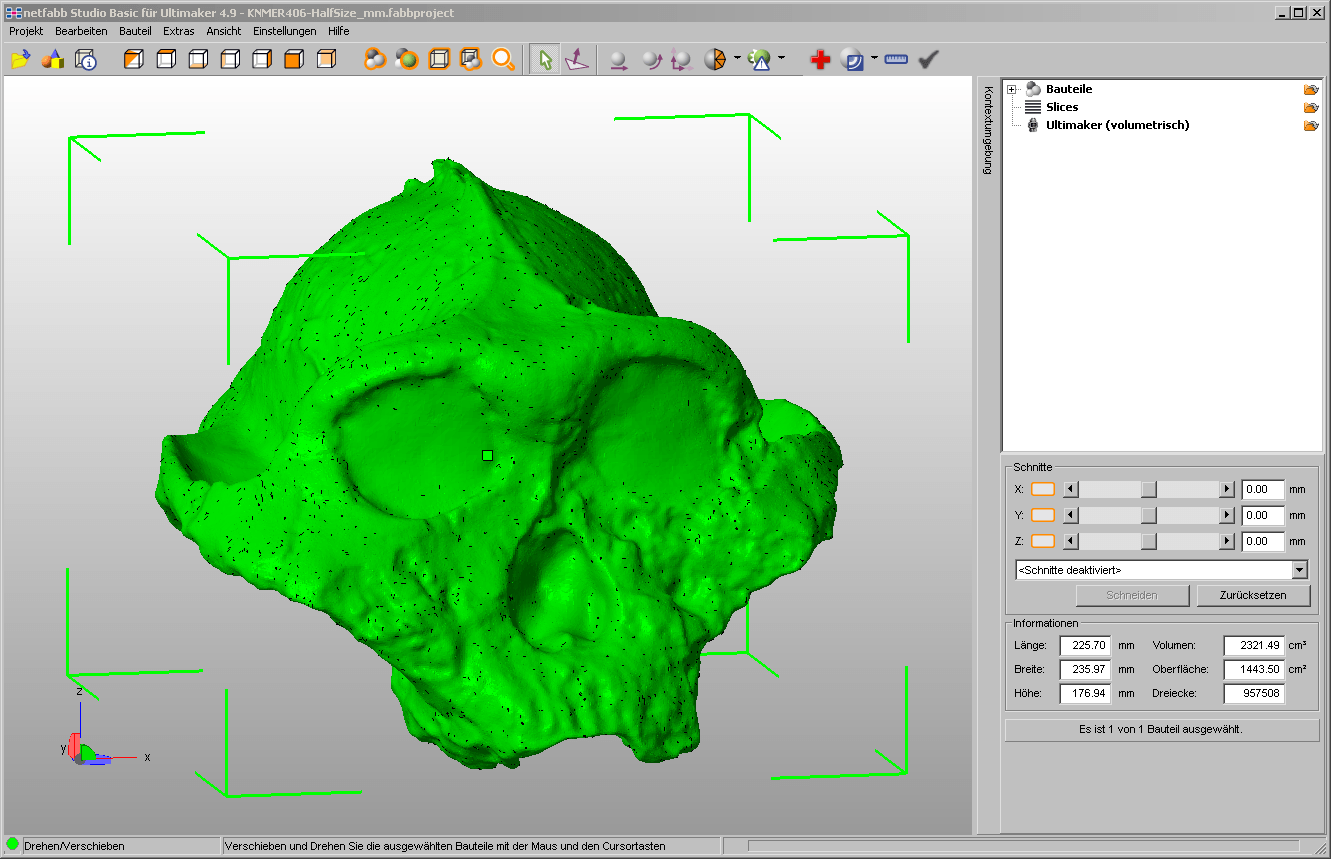The height and width of the screenshot is (859, 1331).
Task: Expand the Bauteile tree node
Action: point(1012,90)
